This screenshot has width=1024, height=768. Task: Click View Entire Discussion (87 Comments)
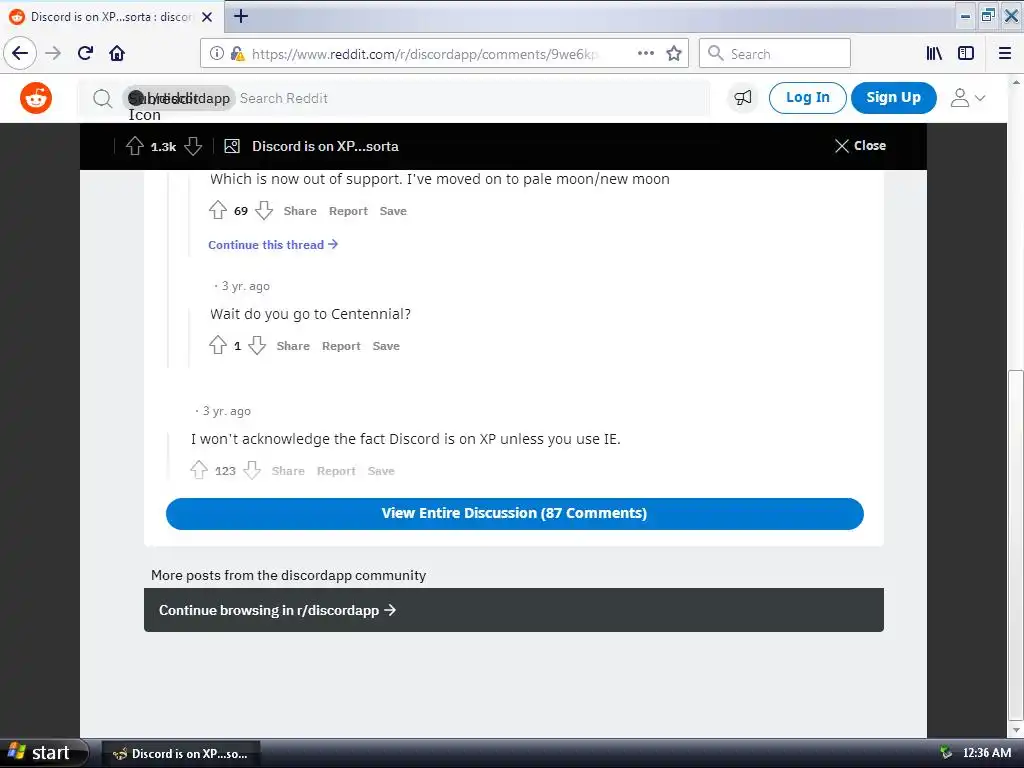tap(515, 513)
